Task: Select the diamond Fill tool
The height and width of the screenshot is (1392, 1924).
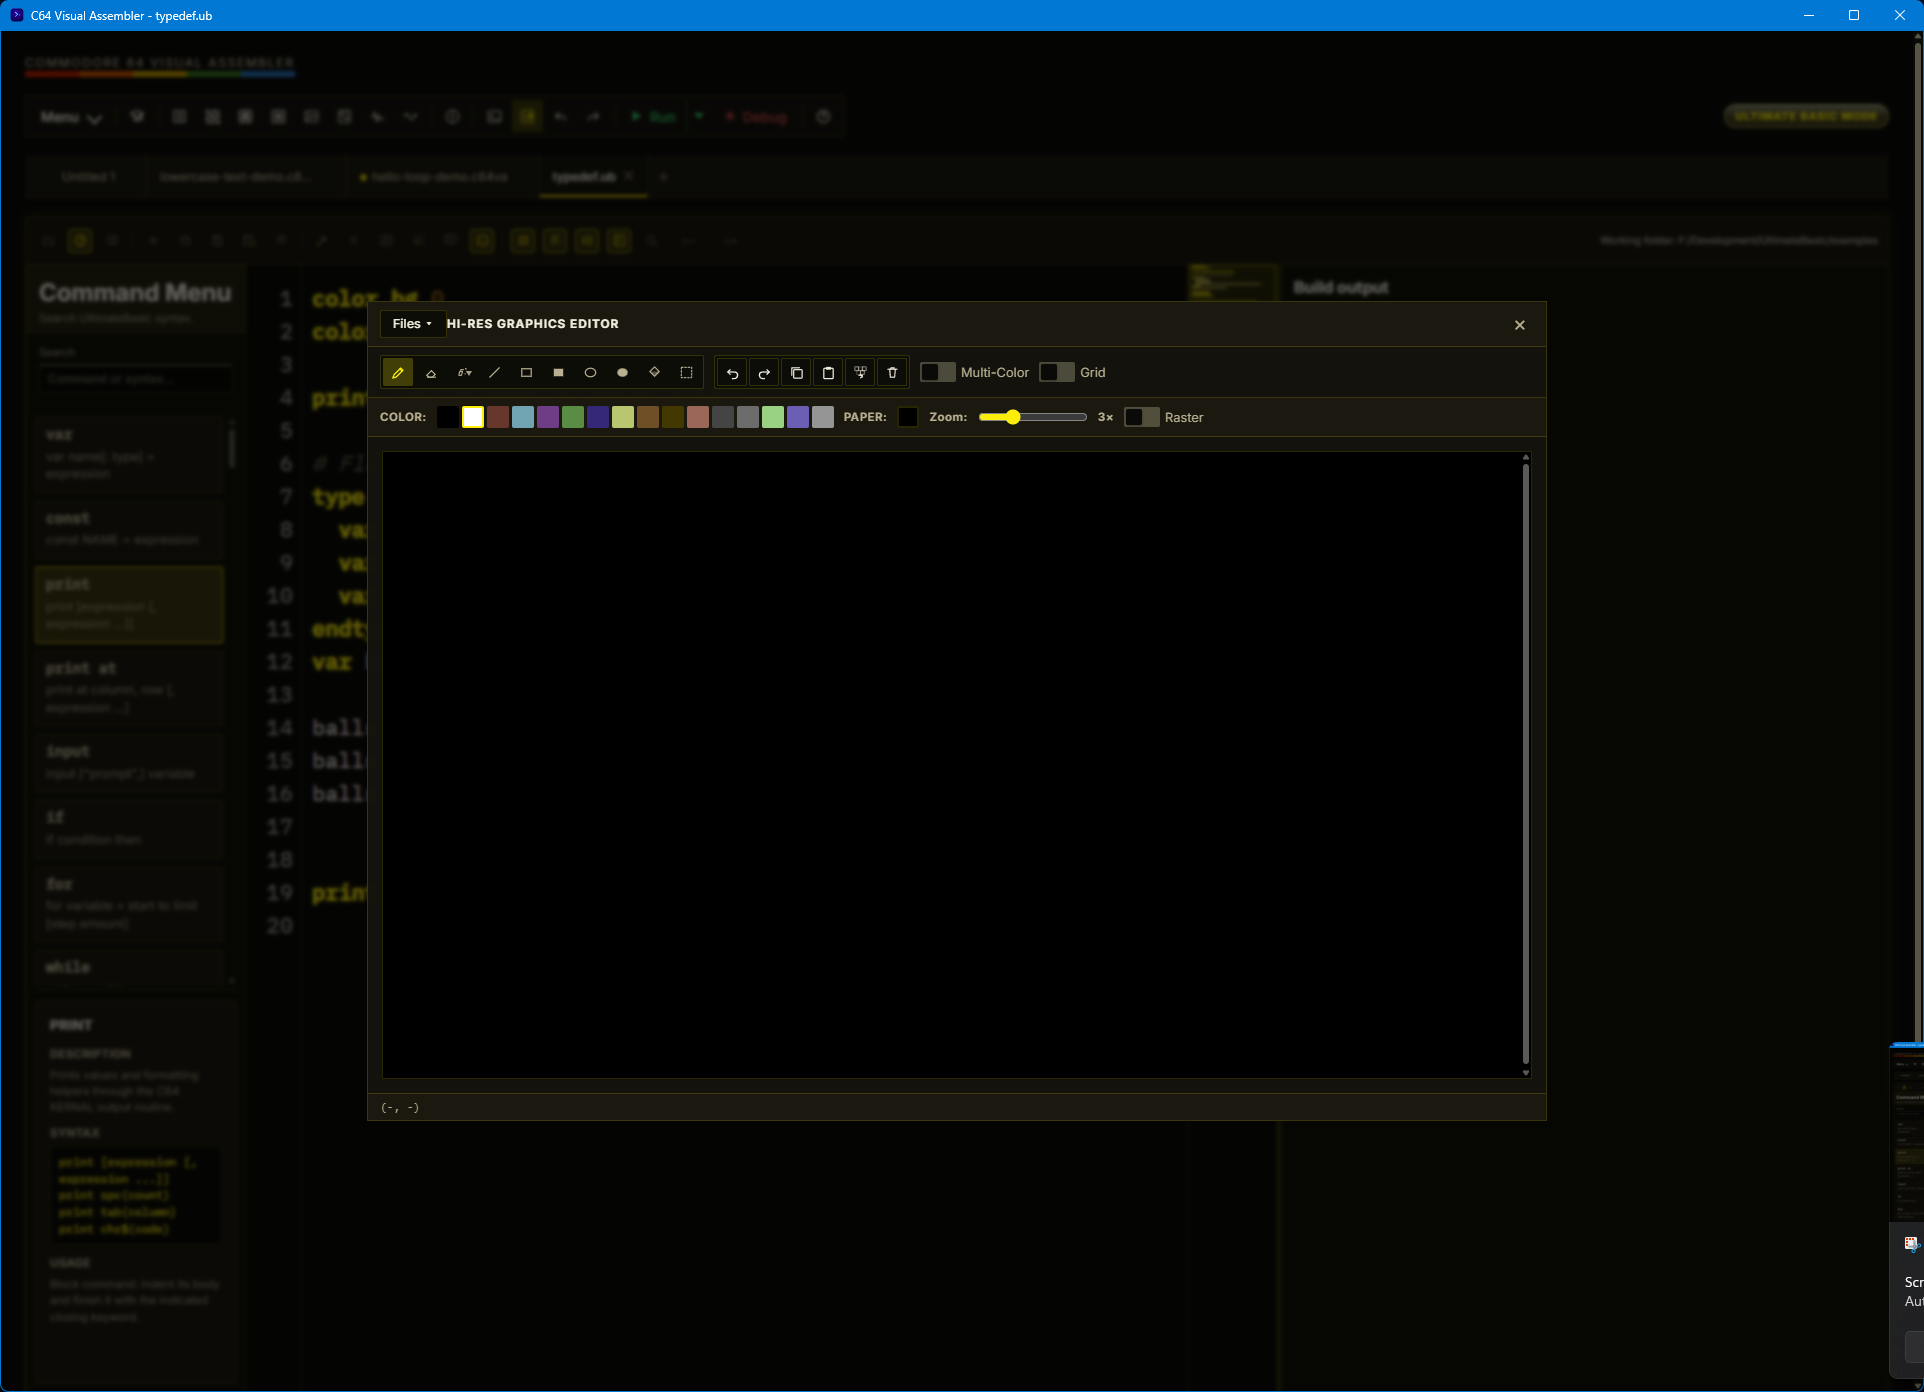Action: tap(654, 373)
